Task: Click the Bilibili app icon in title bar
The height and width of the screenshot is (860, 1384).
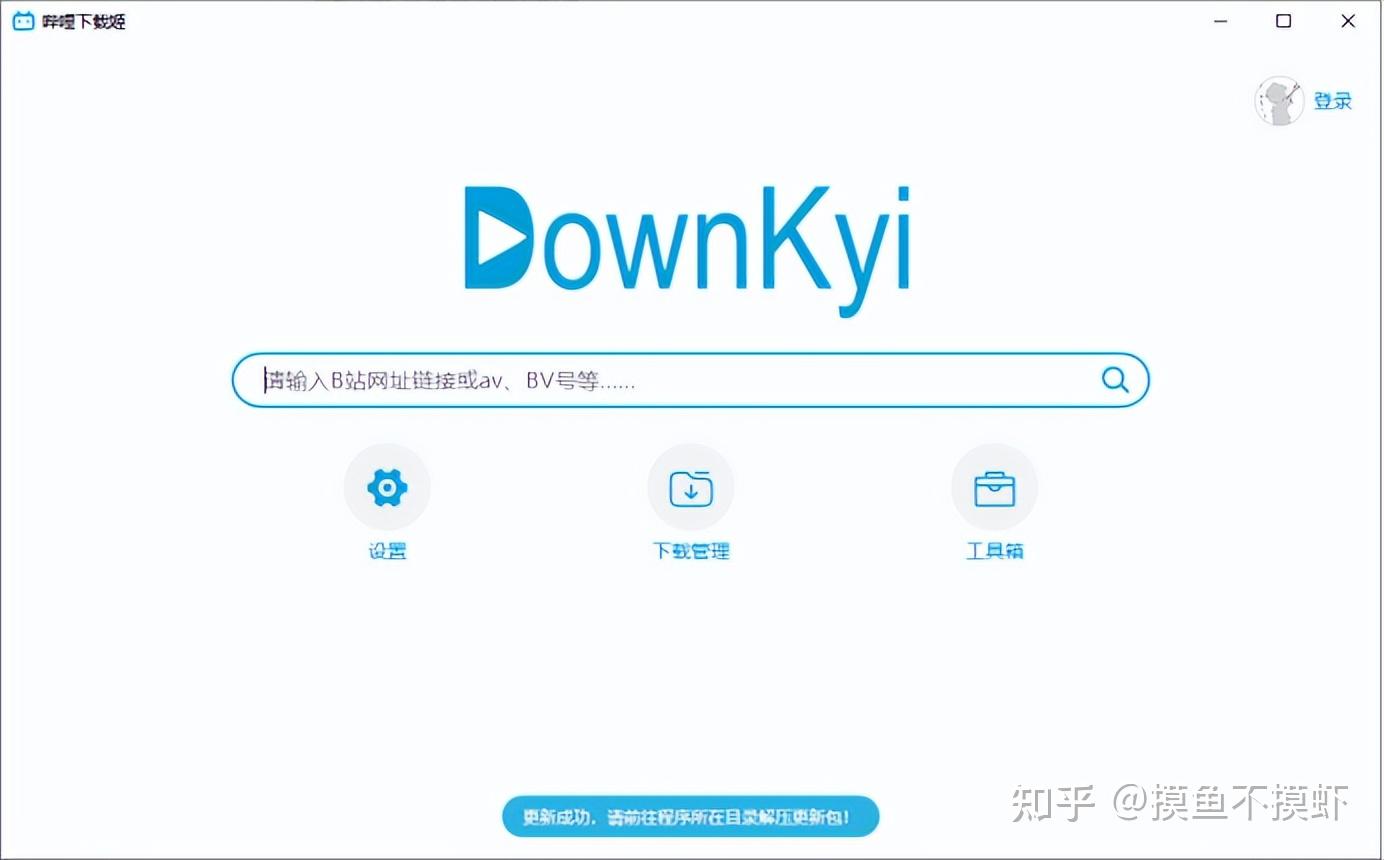Action: click(x=23, y=21)
